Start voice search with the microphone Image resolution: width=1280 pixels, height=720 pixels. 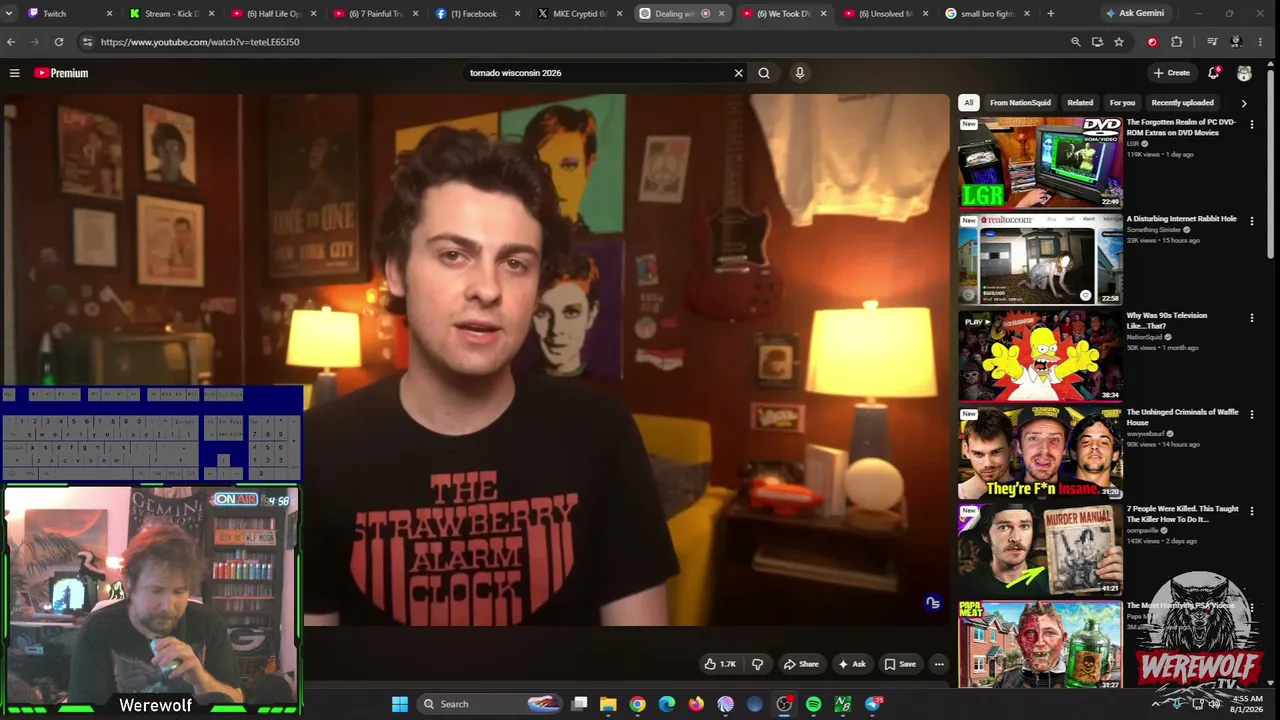point(800,73)
